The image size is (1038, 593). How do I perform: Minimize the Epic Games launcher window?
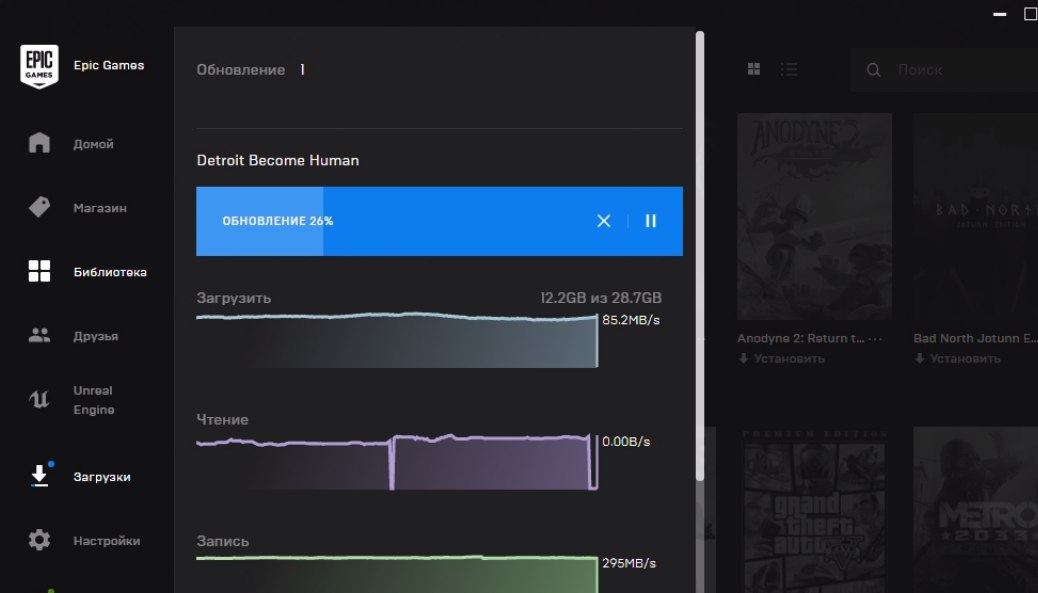(x=1000, y=14)
